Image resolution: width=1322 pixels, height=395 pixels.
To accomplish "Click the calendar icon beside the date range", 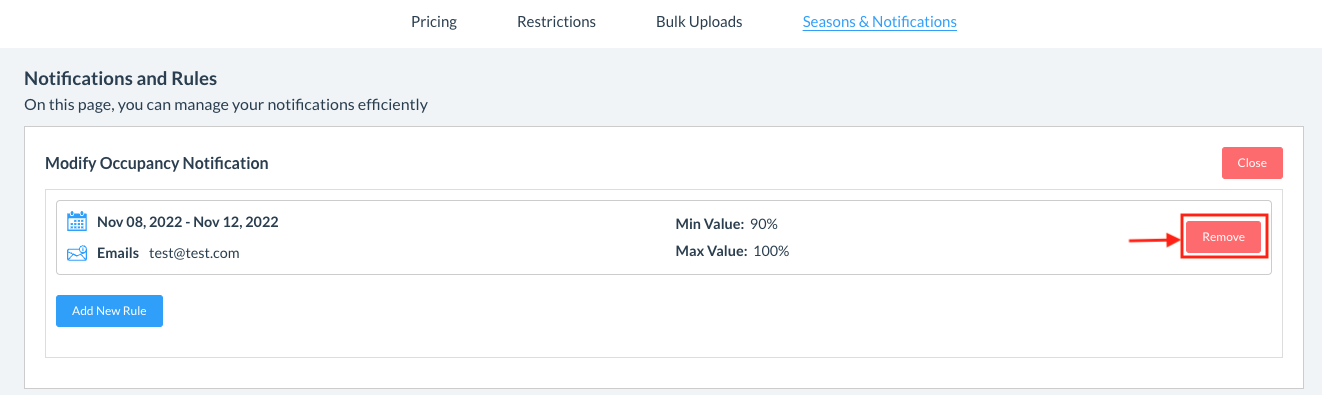I will (x=77, y=222).
